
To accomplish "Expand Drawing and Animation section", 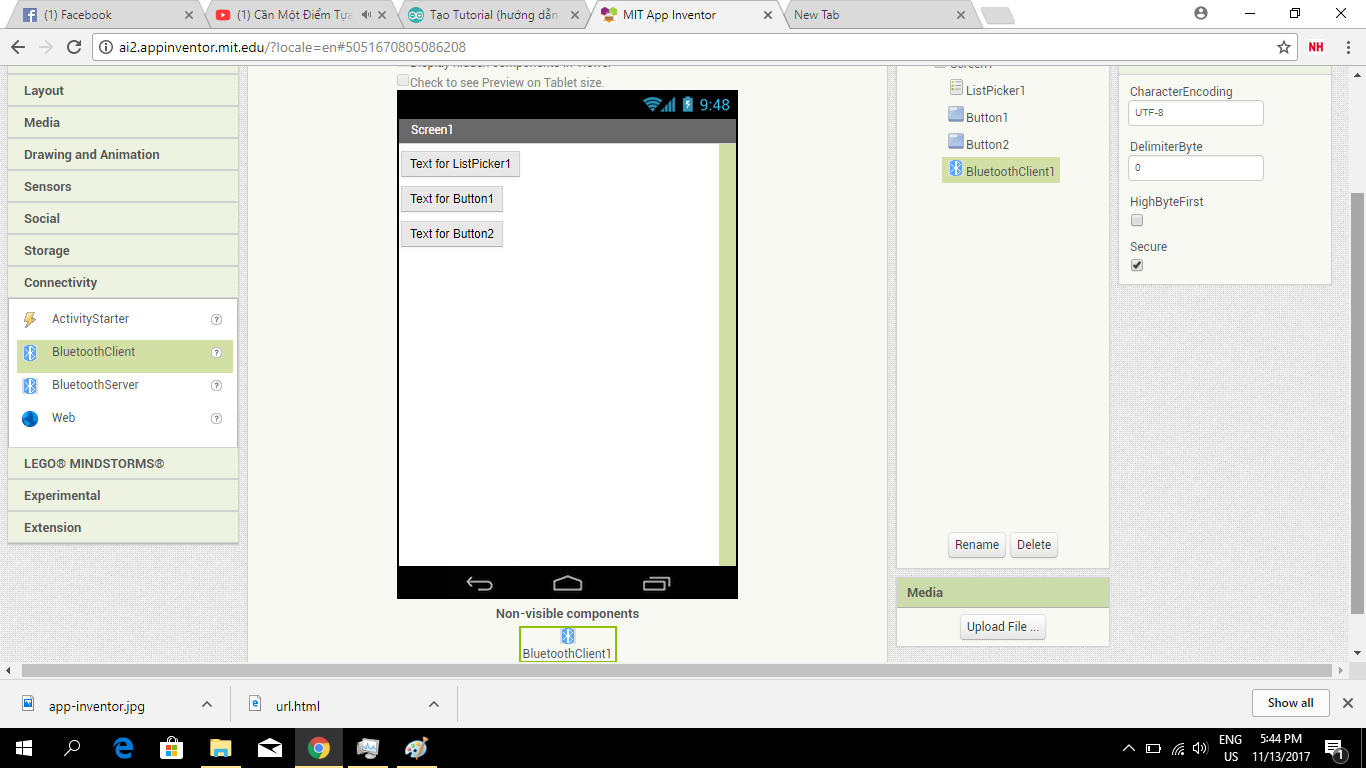I will [123, 154].
